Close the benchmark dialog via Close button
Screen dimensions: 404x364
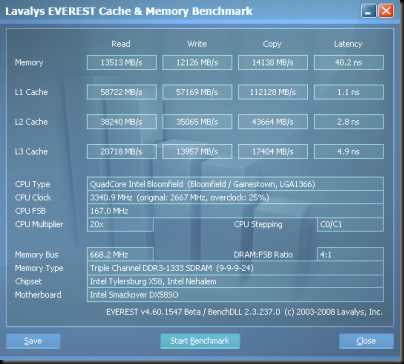point(366,341)
